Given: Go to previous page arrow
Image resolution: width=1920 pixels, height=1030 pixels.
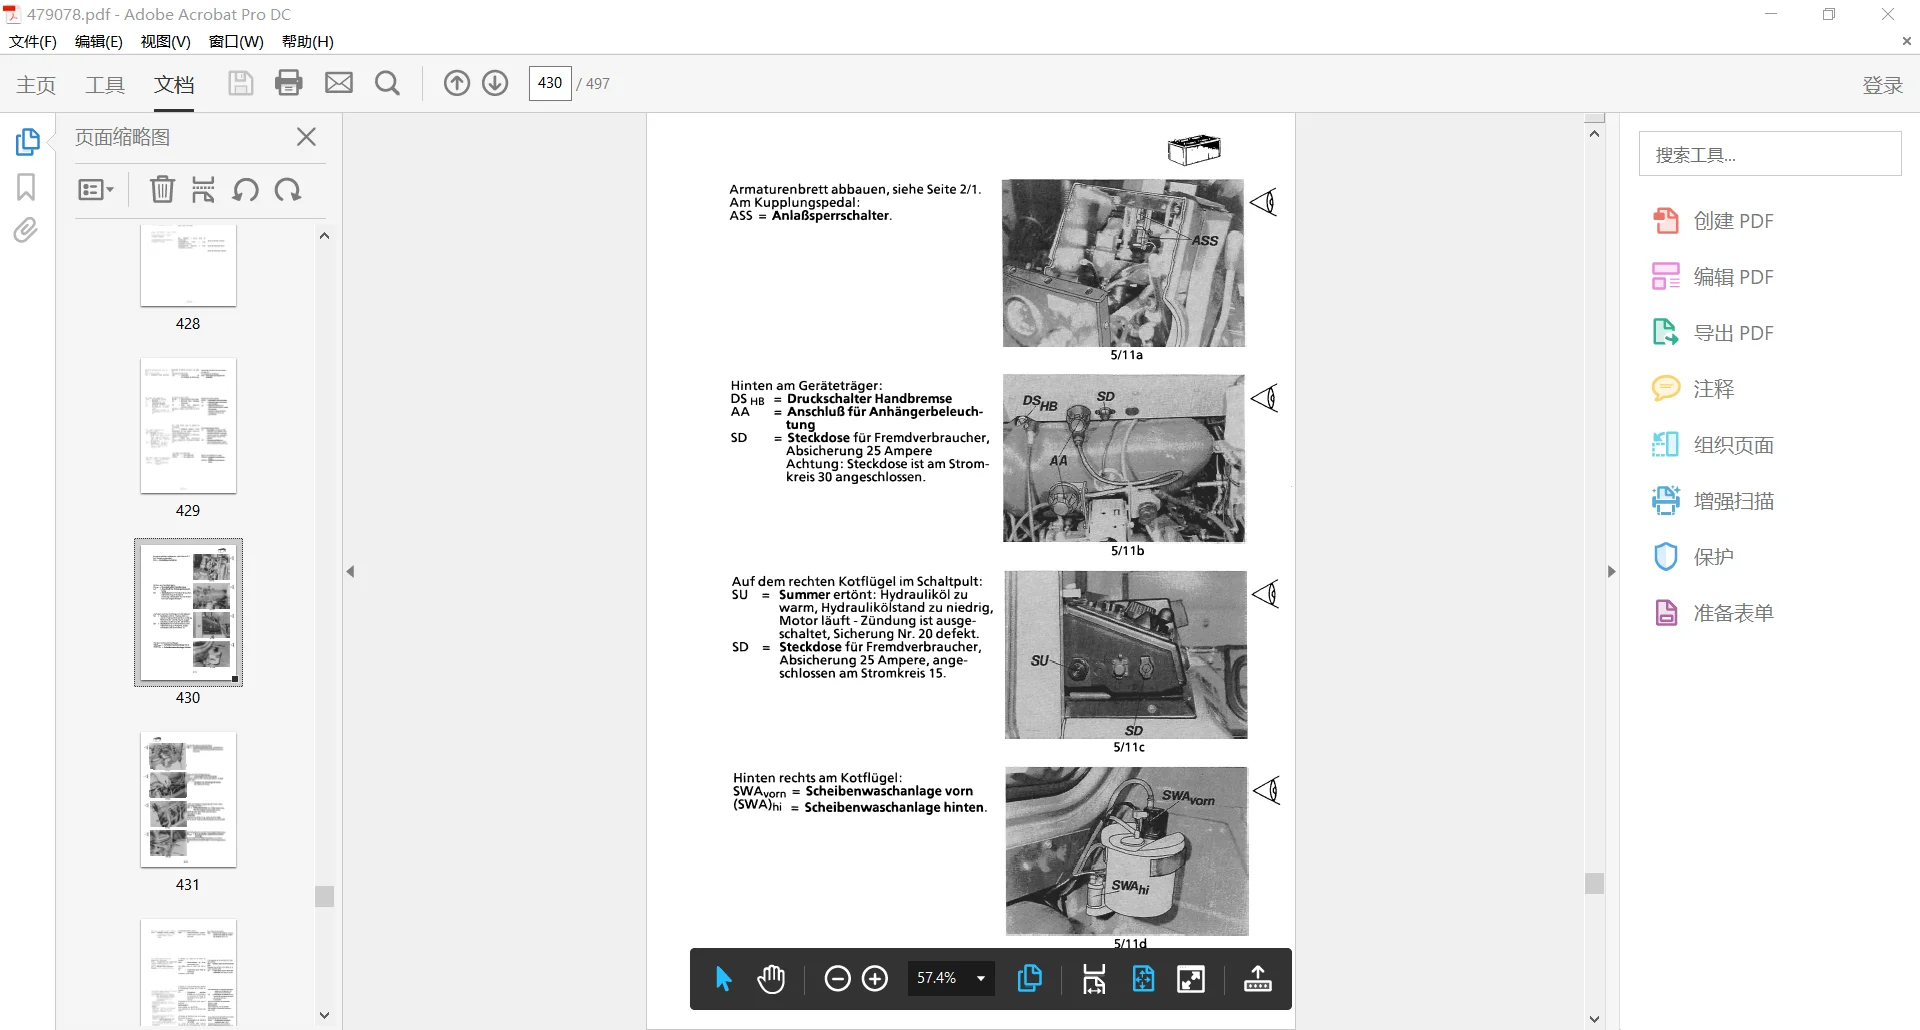Looking at the screenshot, I should [457, 83].
